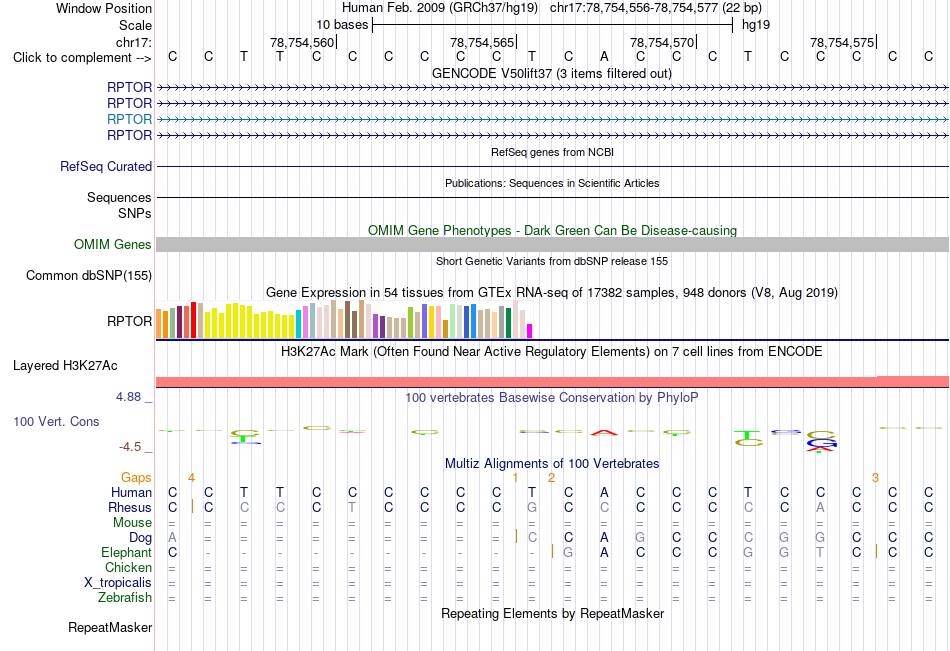Click the Rhesus species label
Image resolution: width=950 pixels, height=651 pixels.
130,507
